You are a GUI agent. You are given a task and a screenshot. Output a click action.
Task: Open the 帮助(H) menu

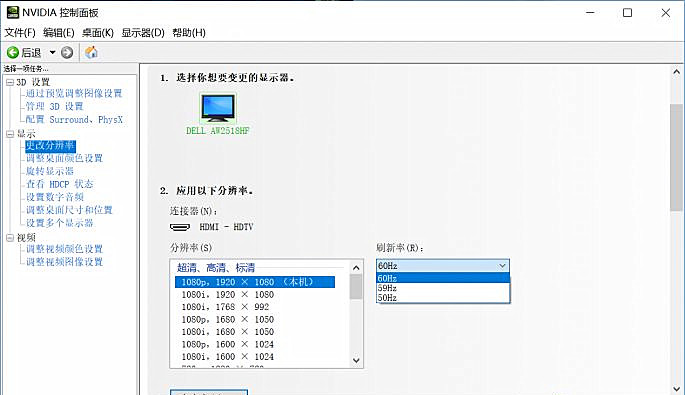189,33
